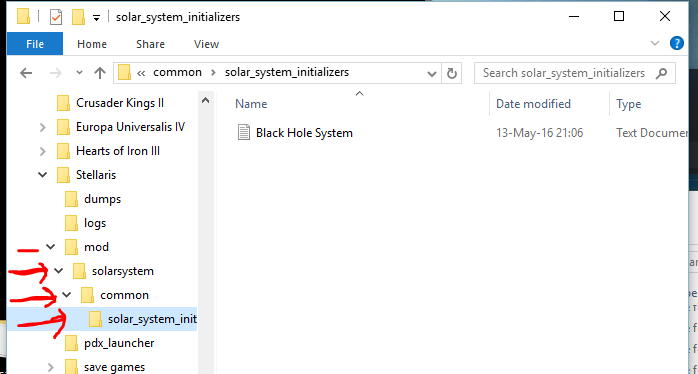Click the save games folder icon in tree
Viewport: 698px width, 374px height.
[71, 367]
